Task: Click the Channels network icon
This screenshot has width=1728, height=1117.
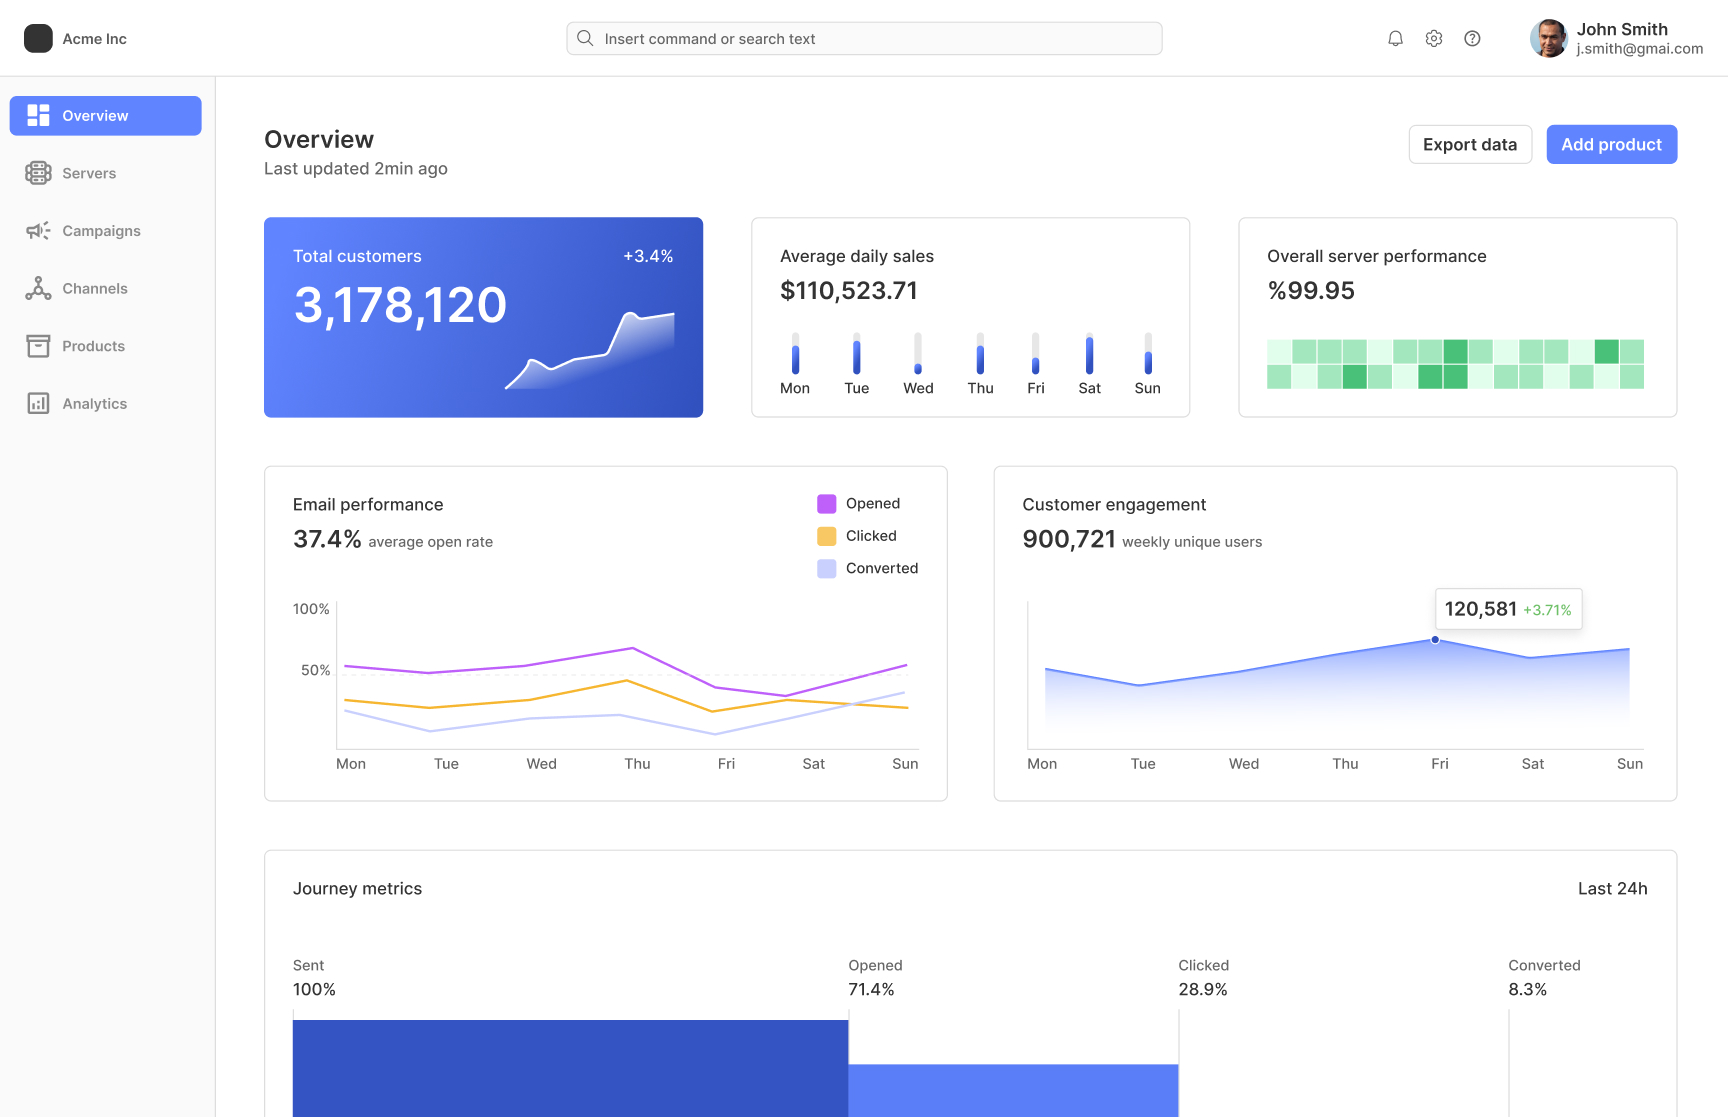Action: 38,288
